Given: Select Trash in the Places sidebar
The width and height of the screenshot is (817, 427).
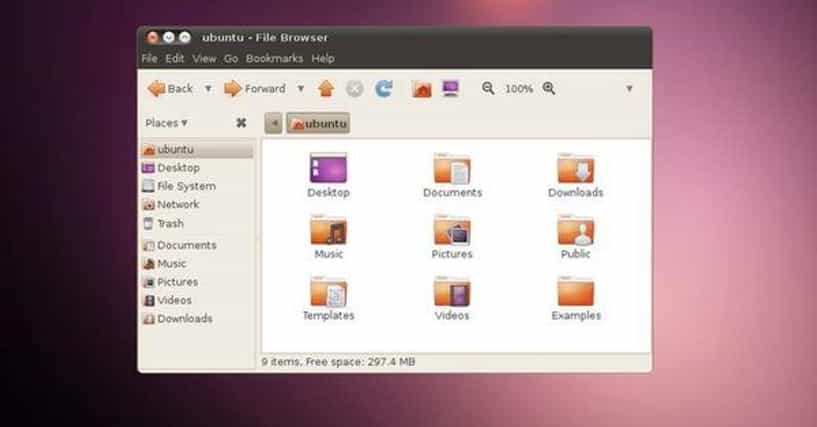Looking at the screenshot, I should pyautogui.click(x=169, y=224).
